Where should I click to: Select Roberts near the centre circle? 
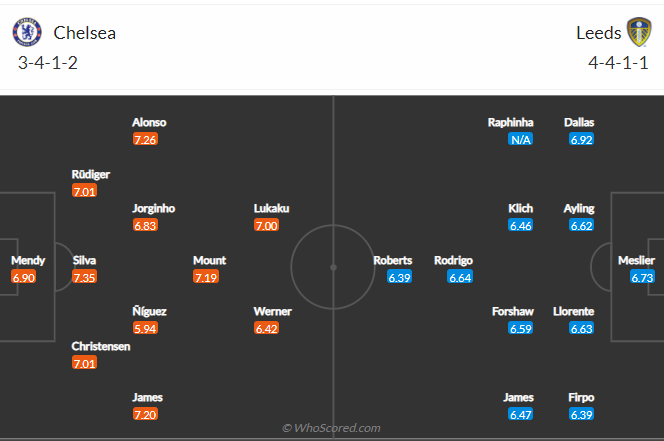[x=393, y=260]
